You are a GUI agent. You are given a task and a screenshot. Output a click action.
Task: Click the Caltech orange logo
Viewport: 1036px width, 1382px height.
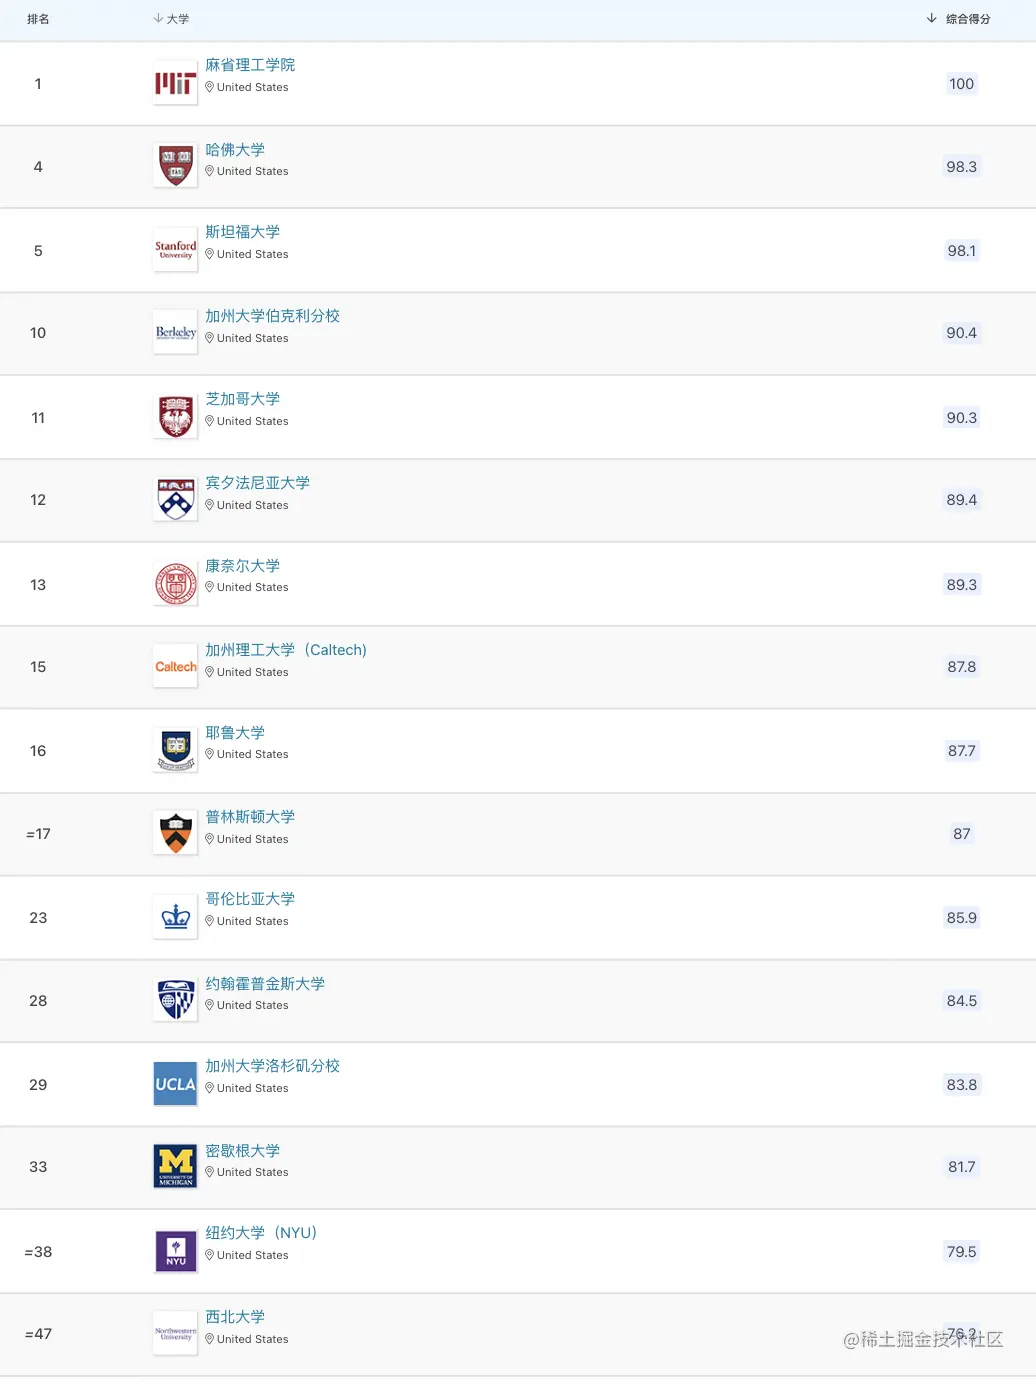[x=175, y=667]
